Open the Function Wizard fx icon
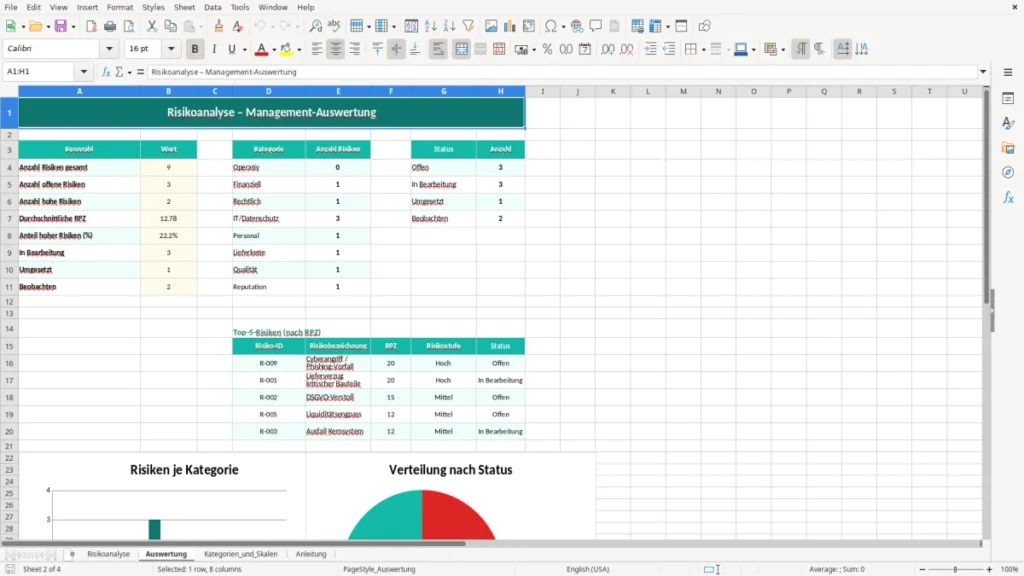This screenshot has height=576, width=1024. (x=106, y=72)
